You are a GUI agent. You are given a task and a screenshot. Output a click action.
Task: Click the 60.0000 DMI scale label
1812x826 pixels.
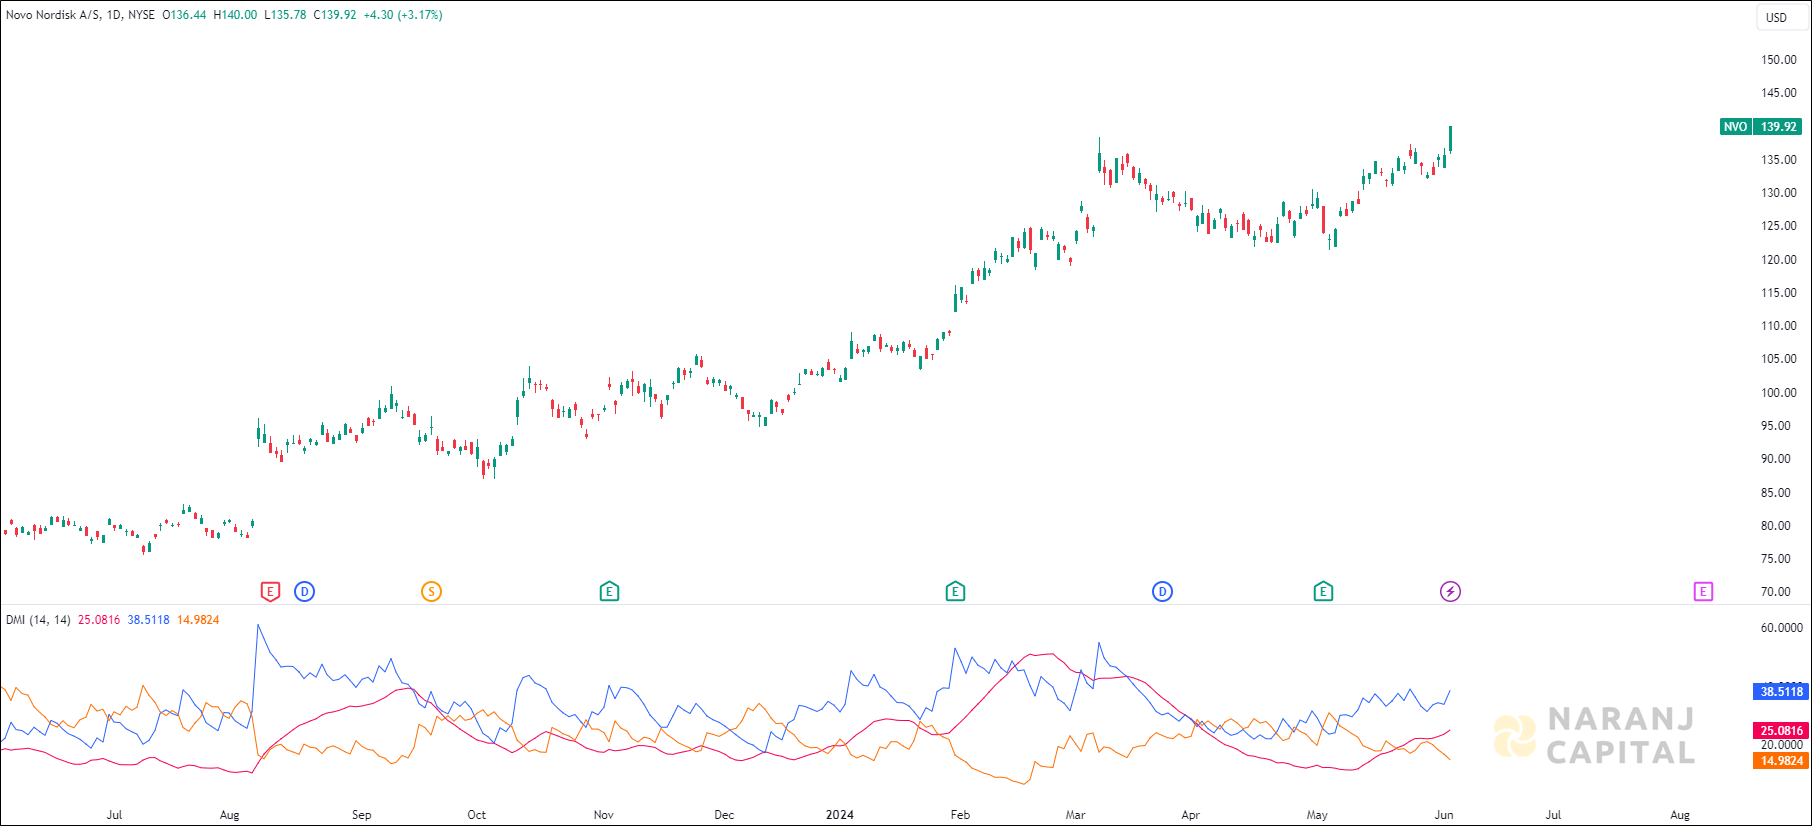[1782, 628]
